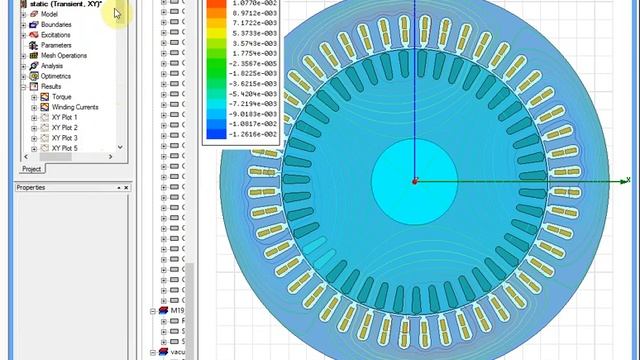Expand the XY Plot 3 node
Screen dimensions: 640x360
tap(34, 138)
